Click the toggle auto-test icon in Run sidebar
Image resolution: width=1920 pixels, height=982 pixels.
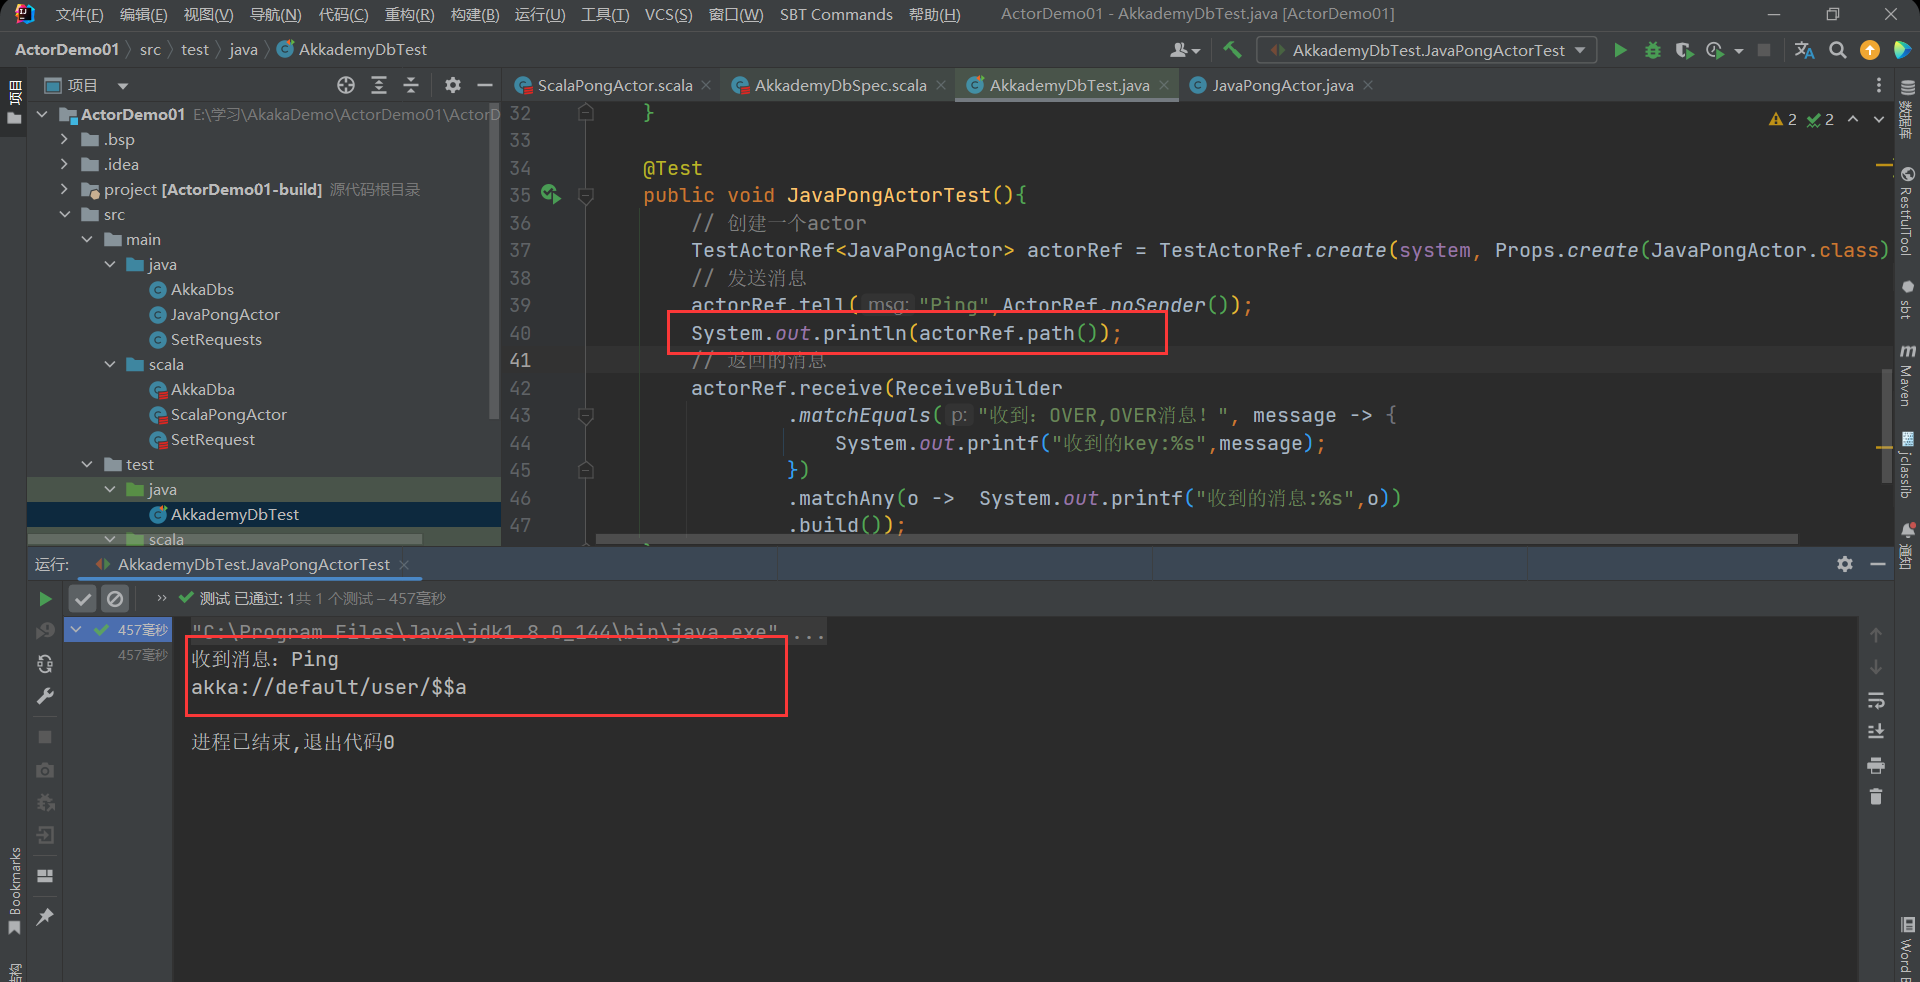45,664
